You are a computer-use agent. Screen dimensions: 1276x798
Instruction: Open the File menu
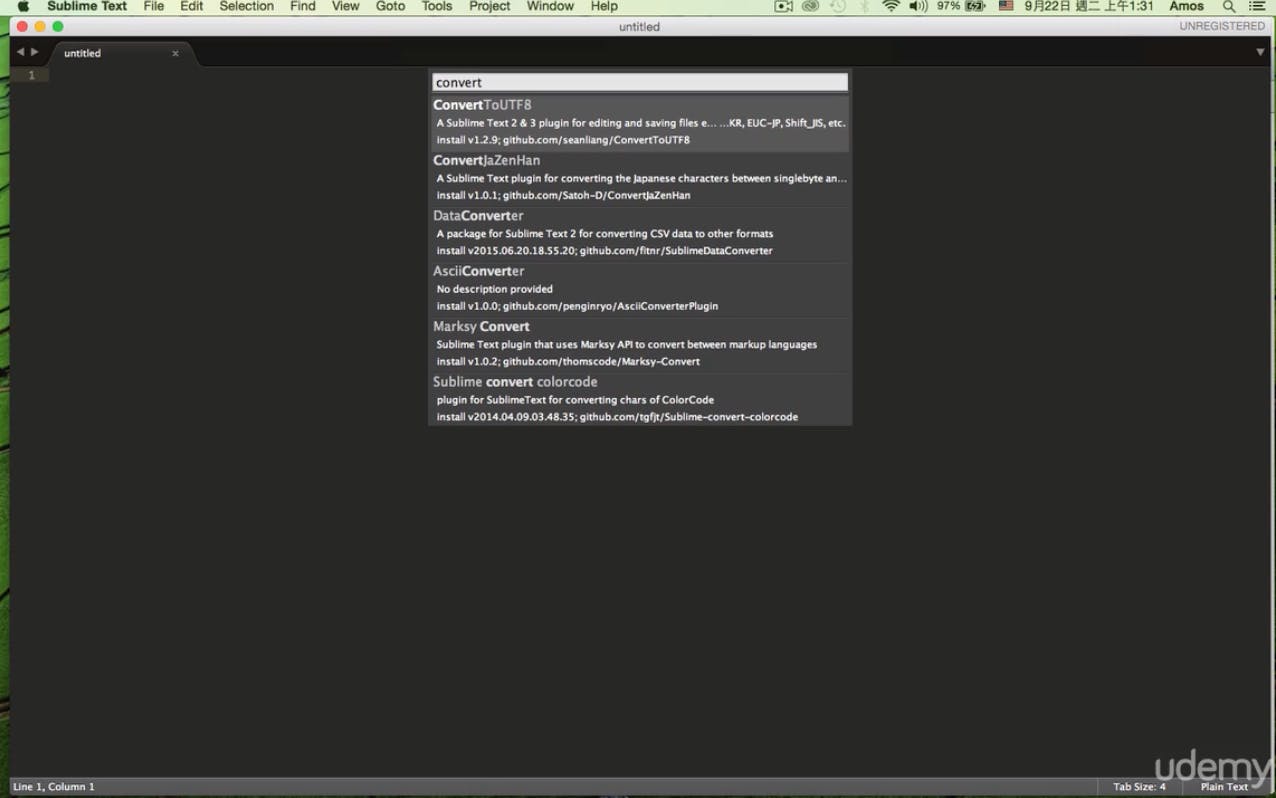153,6
